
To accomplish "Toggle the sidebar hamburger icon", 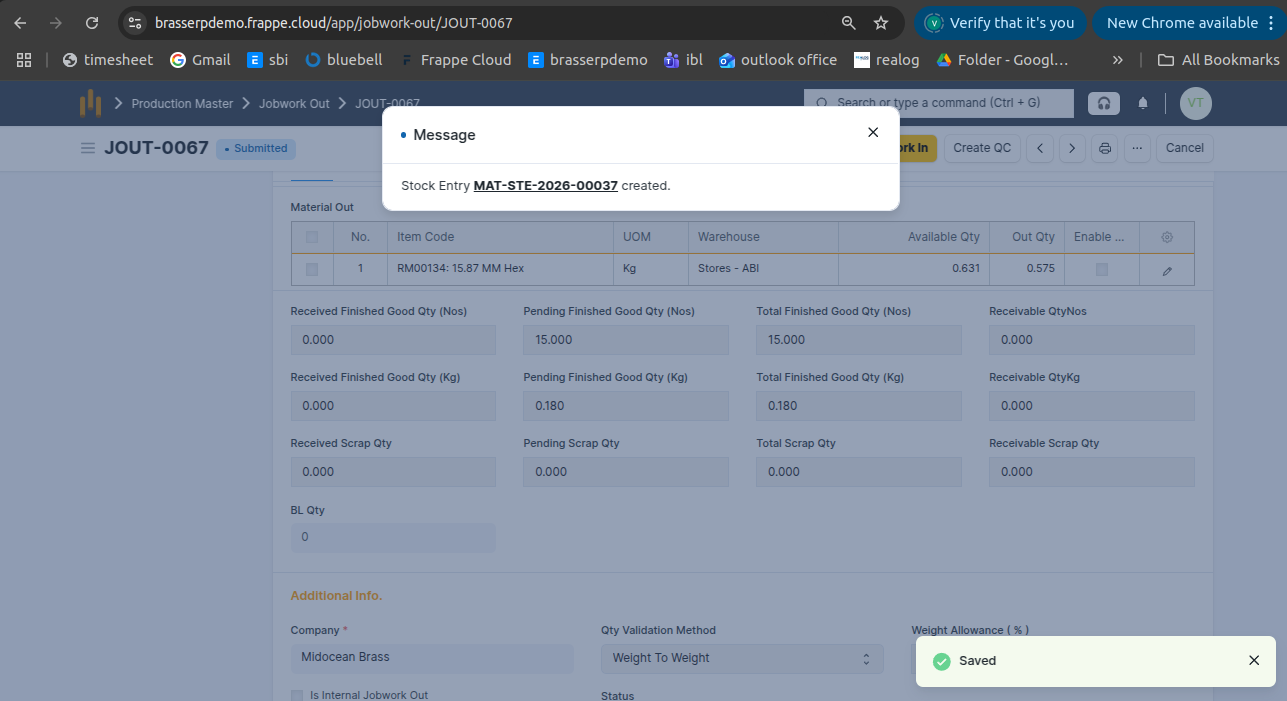I will coord(88,148).
